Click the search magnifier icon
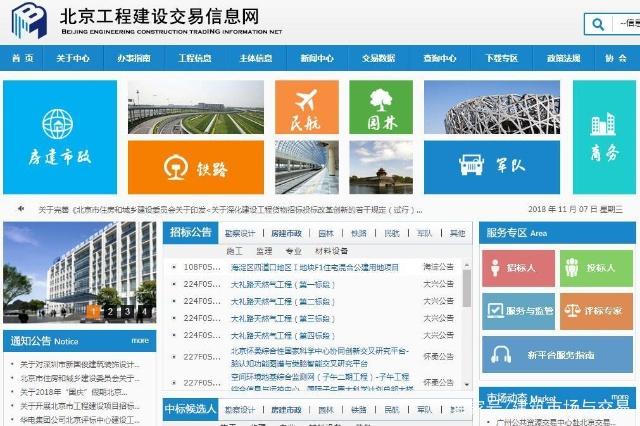The image size is (640, 426). click(598, 24)
